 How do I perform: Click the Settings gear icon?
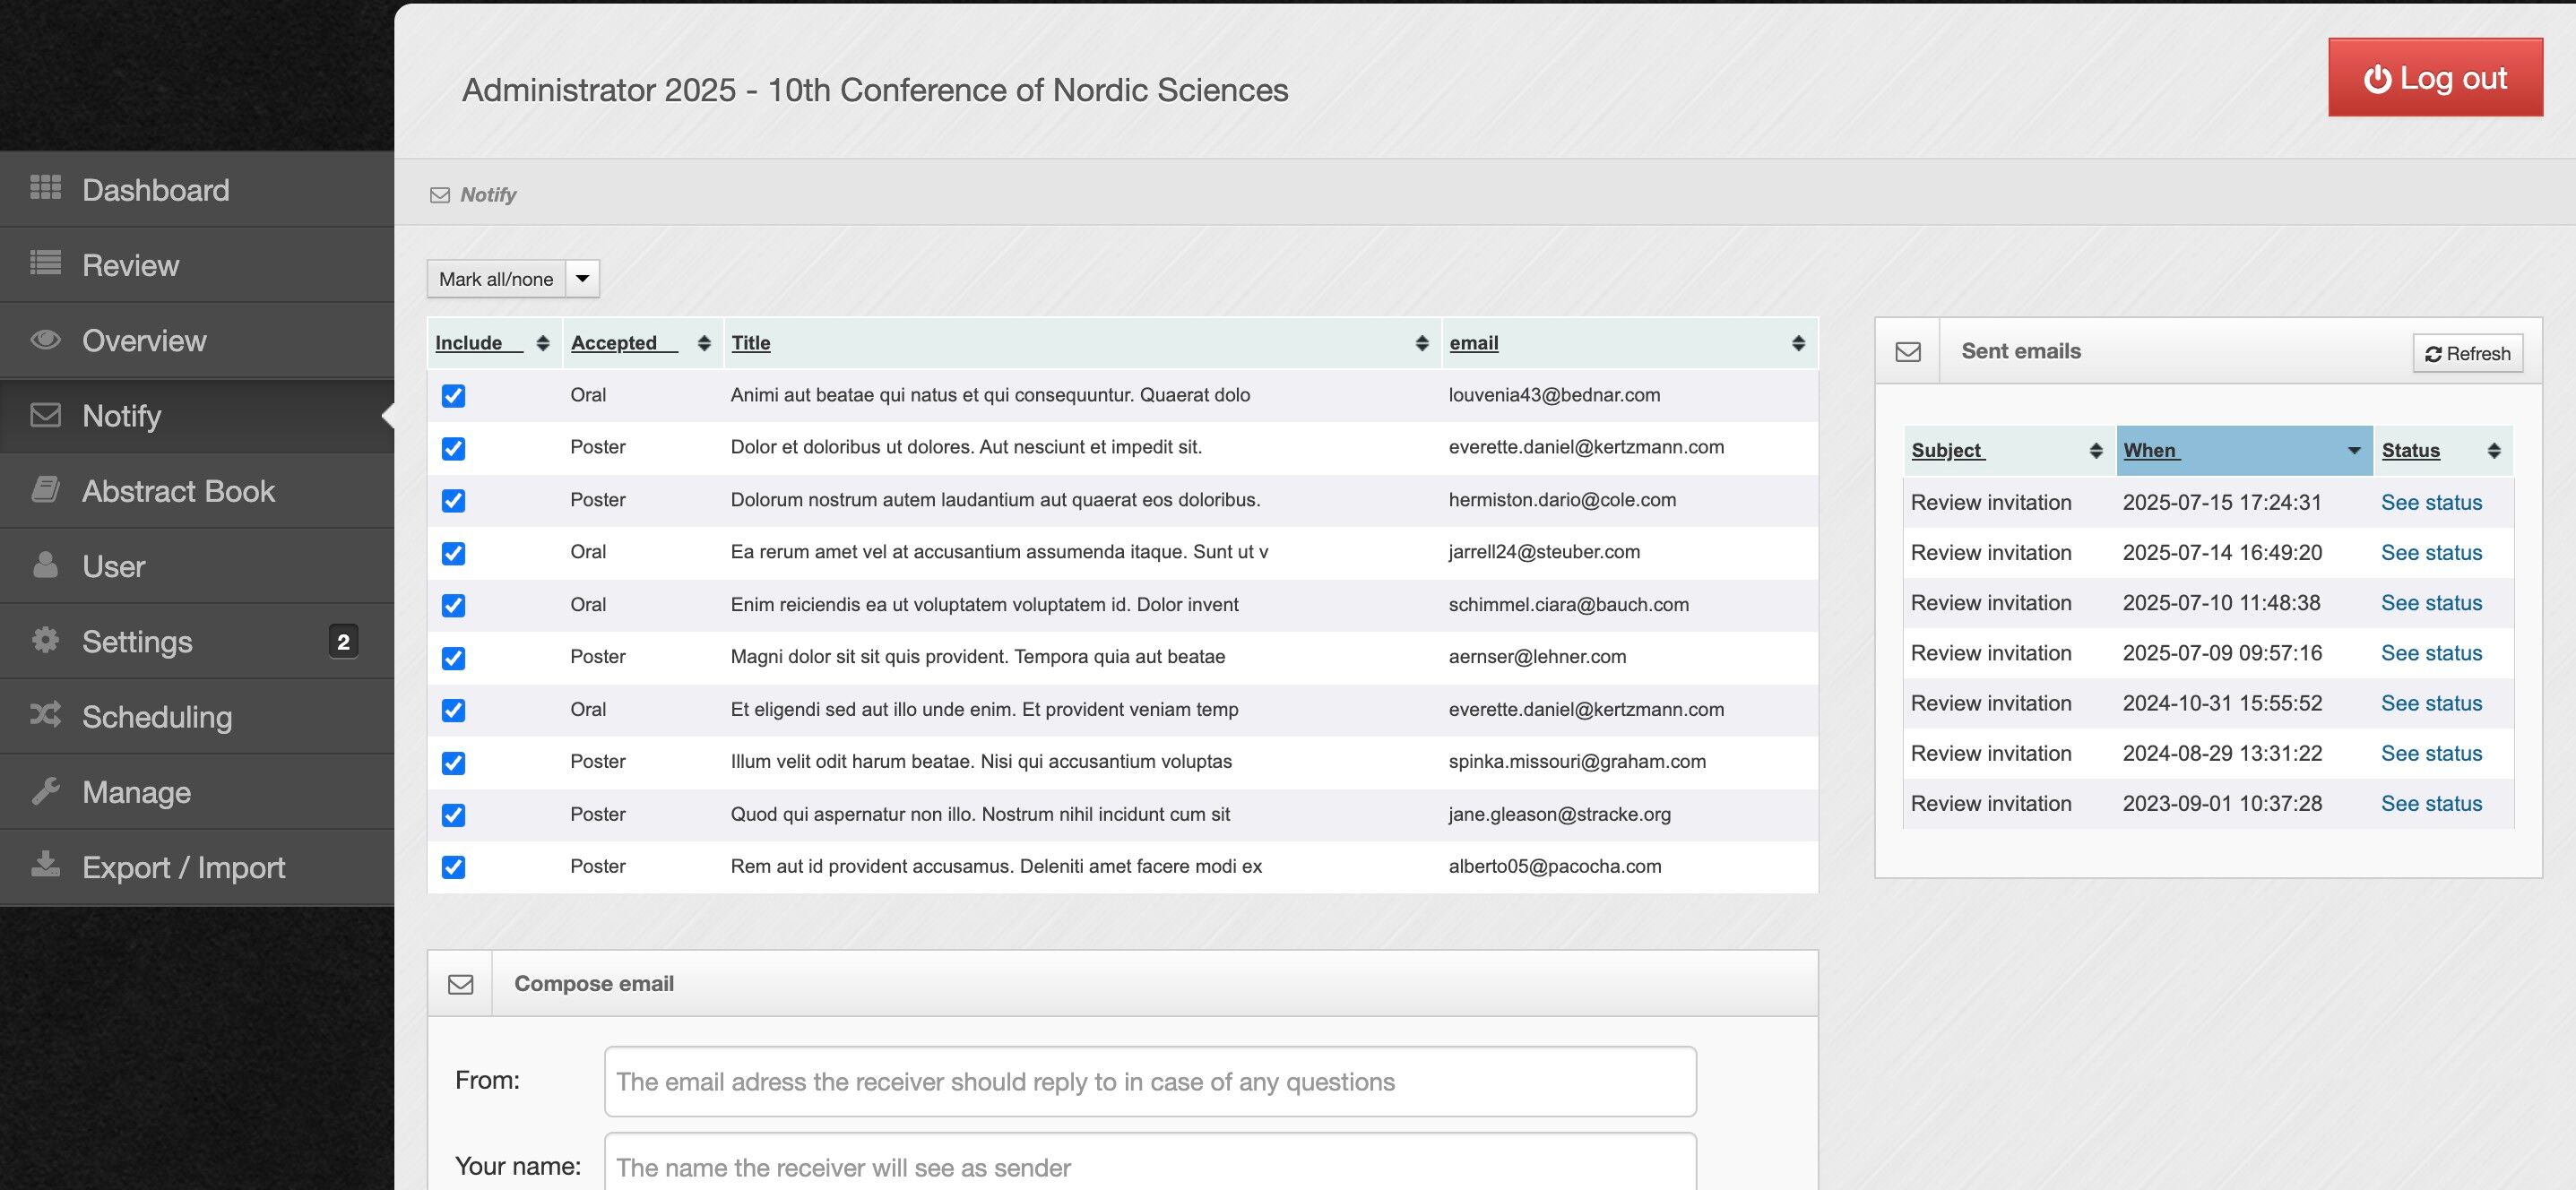pos(45,640)
